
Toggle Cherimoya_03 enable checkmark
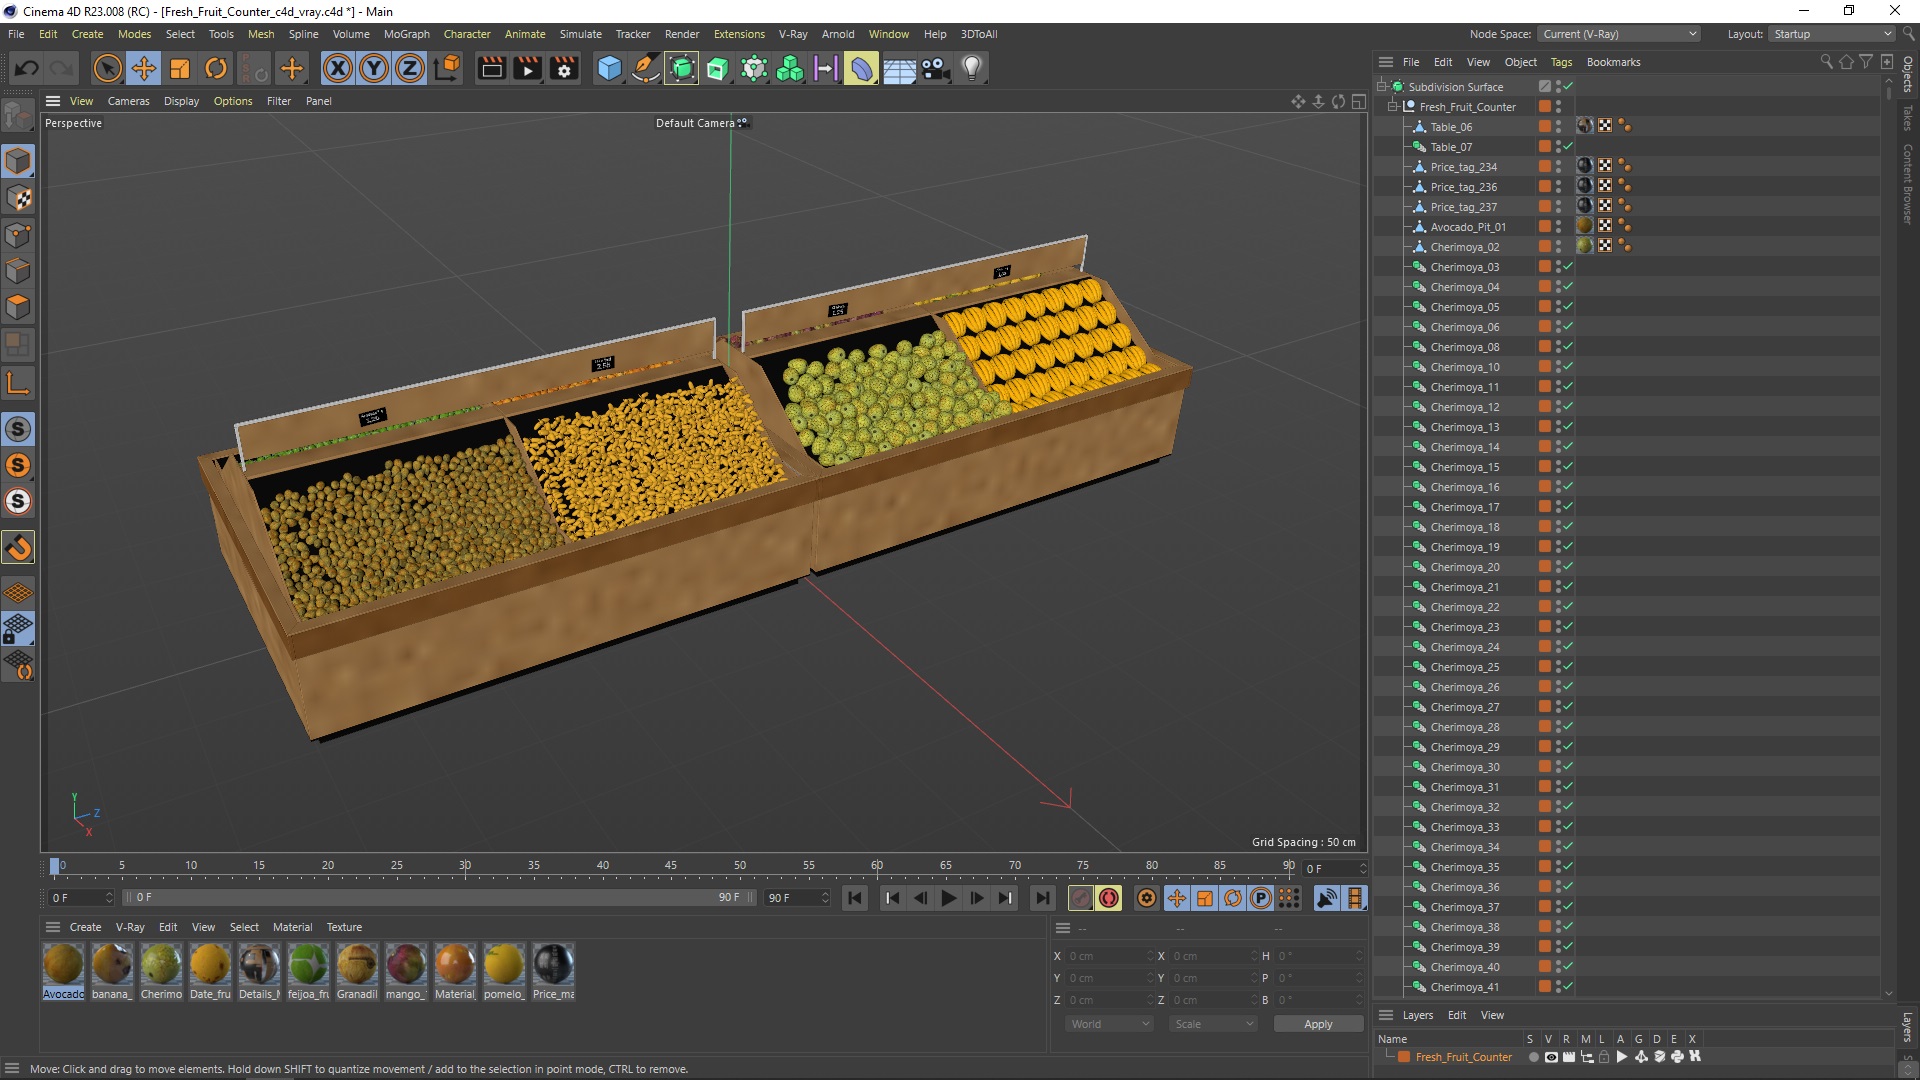(1568, 267)
